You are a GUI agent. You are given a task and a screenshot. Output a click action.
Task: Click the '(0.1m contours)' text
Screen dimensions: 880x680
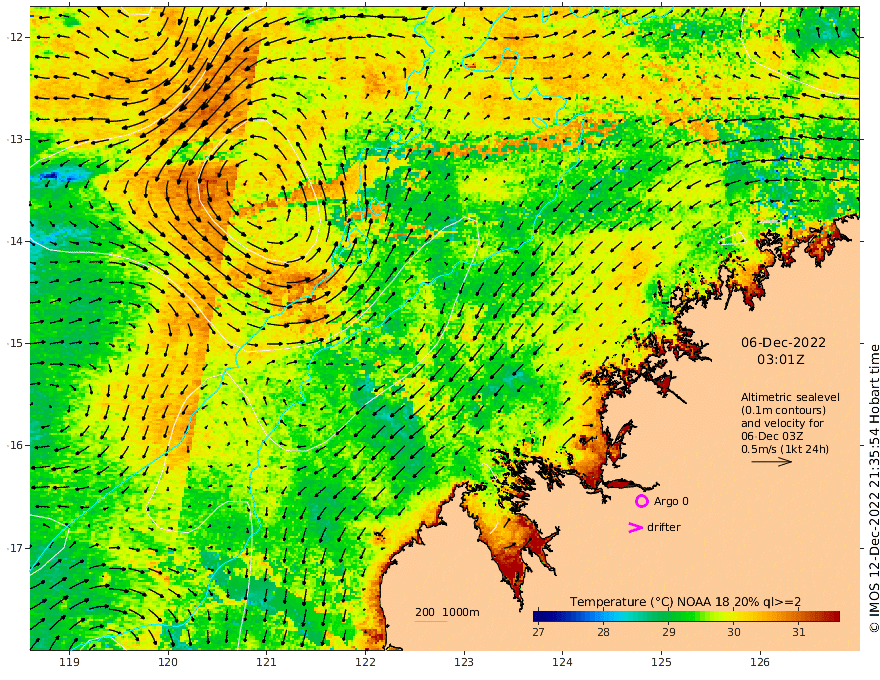pos(783,410)
